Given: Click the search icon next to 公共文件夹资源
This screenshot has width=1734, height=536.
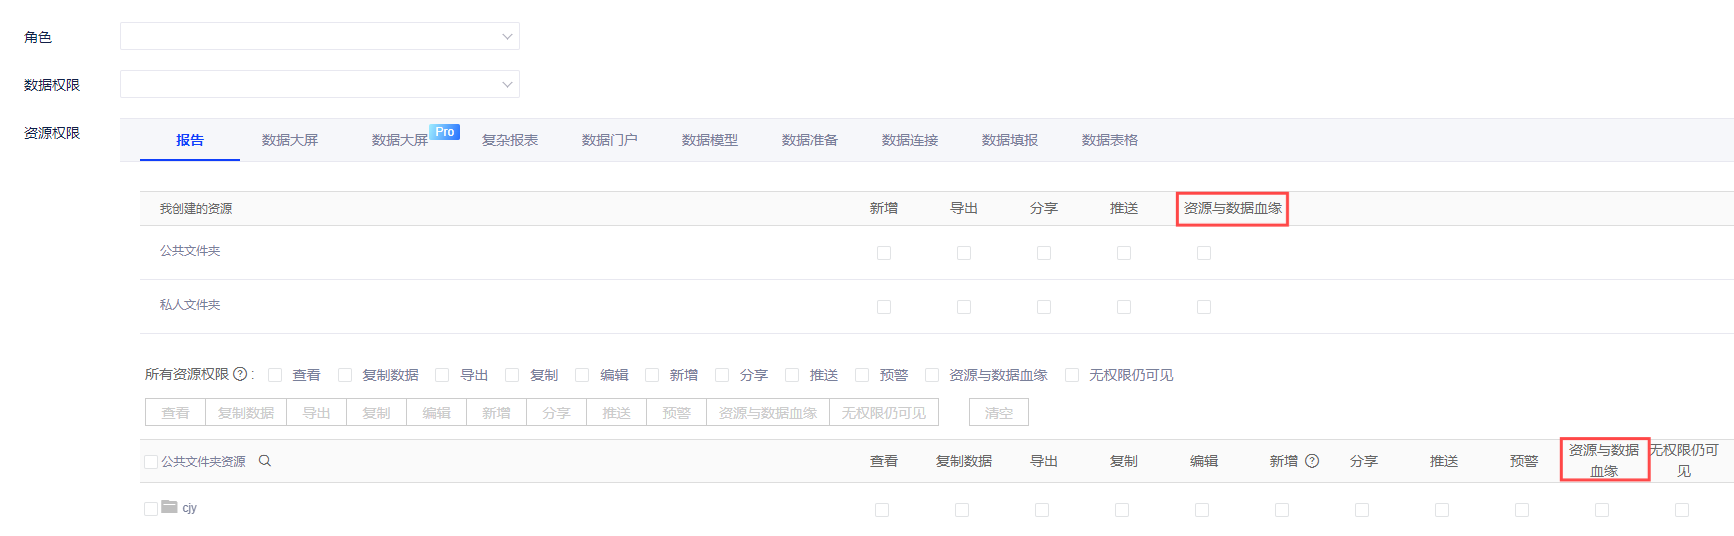Looking at the screenshot, I should [265, 461].
